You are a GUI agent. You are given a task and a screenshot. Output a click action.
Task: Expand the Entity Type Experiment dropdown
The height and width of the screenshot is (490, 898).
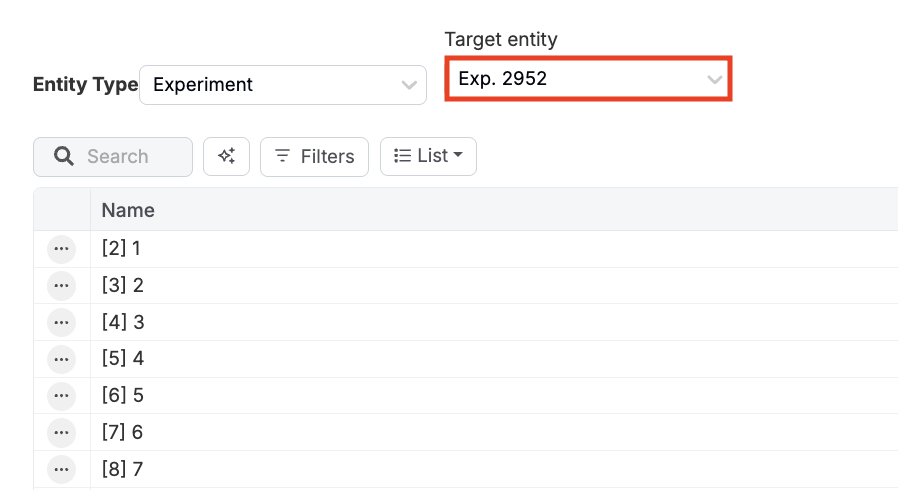pos(283,85)
